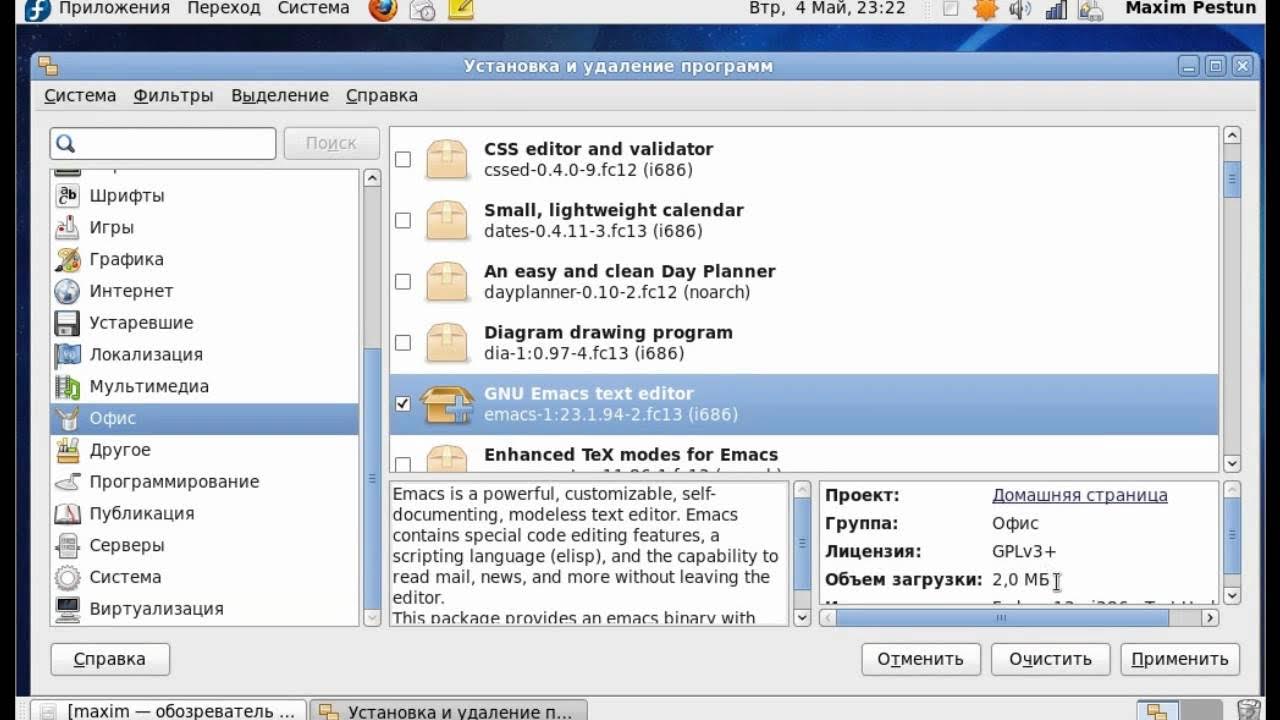Select the Интернет globe icon

(x=67, y=291)
